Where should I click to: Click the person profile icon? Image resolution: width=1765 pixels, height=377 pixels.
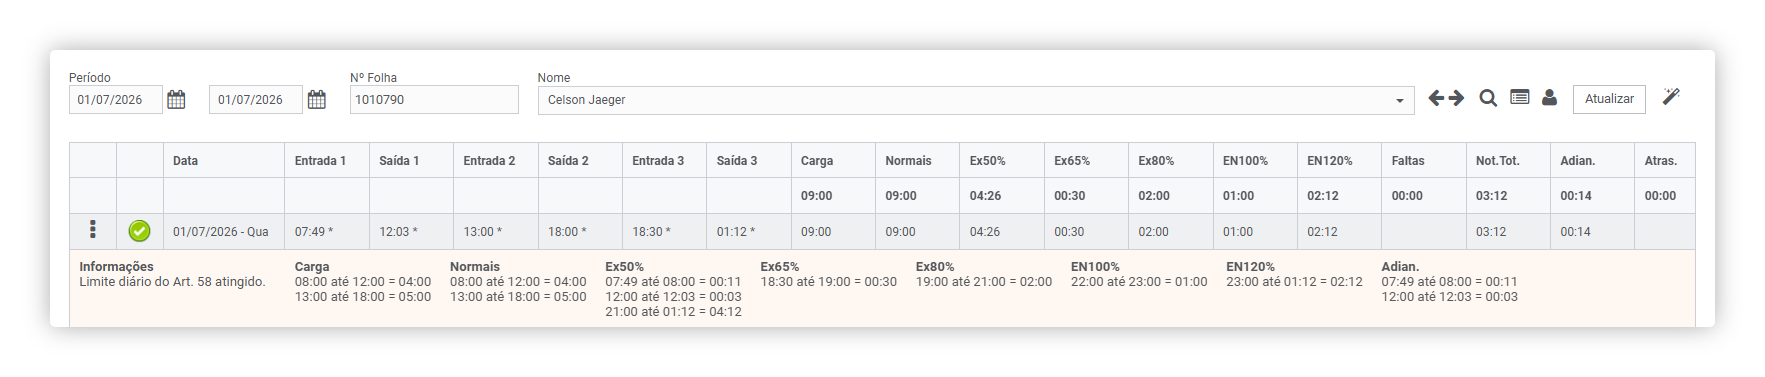[1549, 97]
